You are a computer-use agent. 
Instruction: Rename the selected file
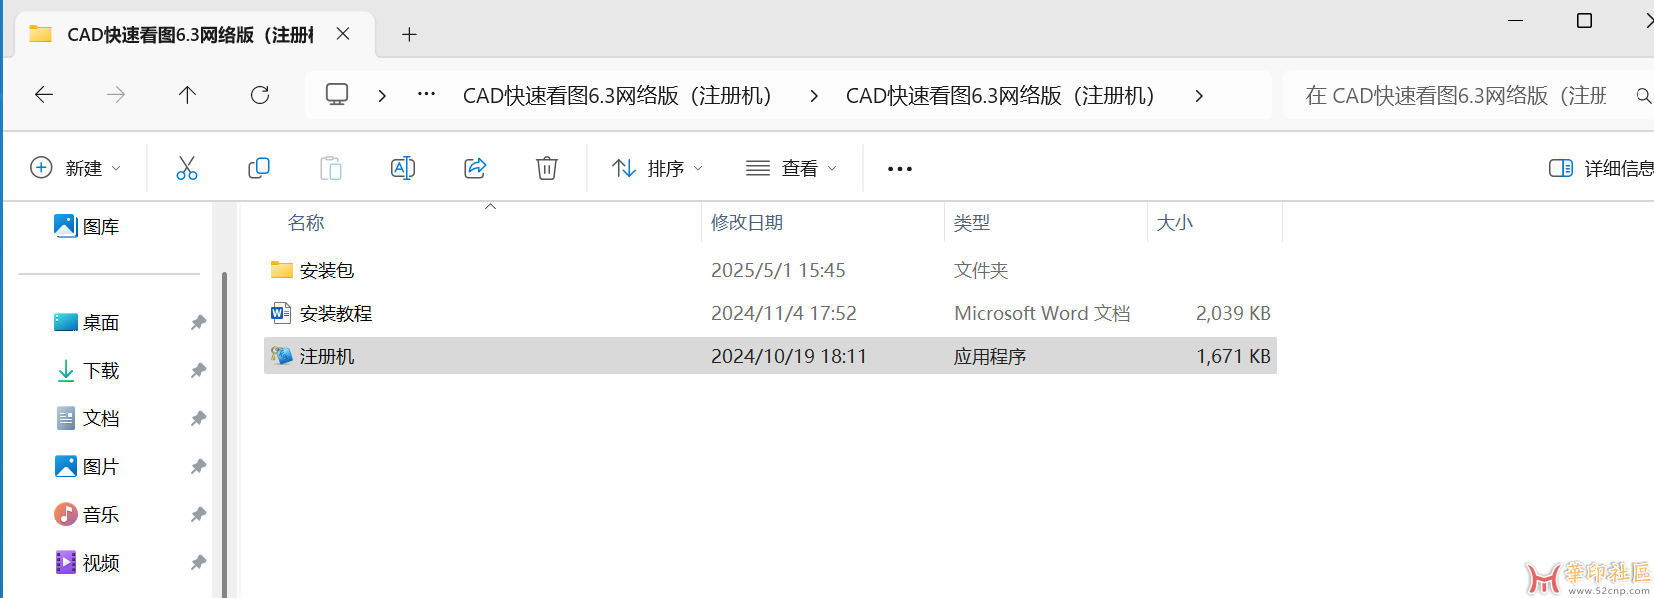pyautogui.click(x=403, y=168)
